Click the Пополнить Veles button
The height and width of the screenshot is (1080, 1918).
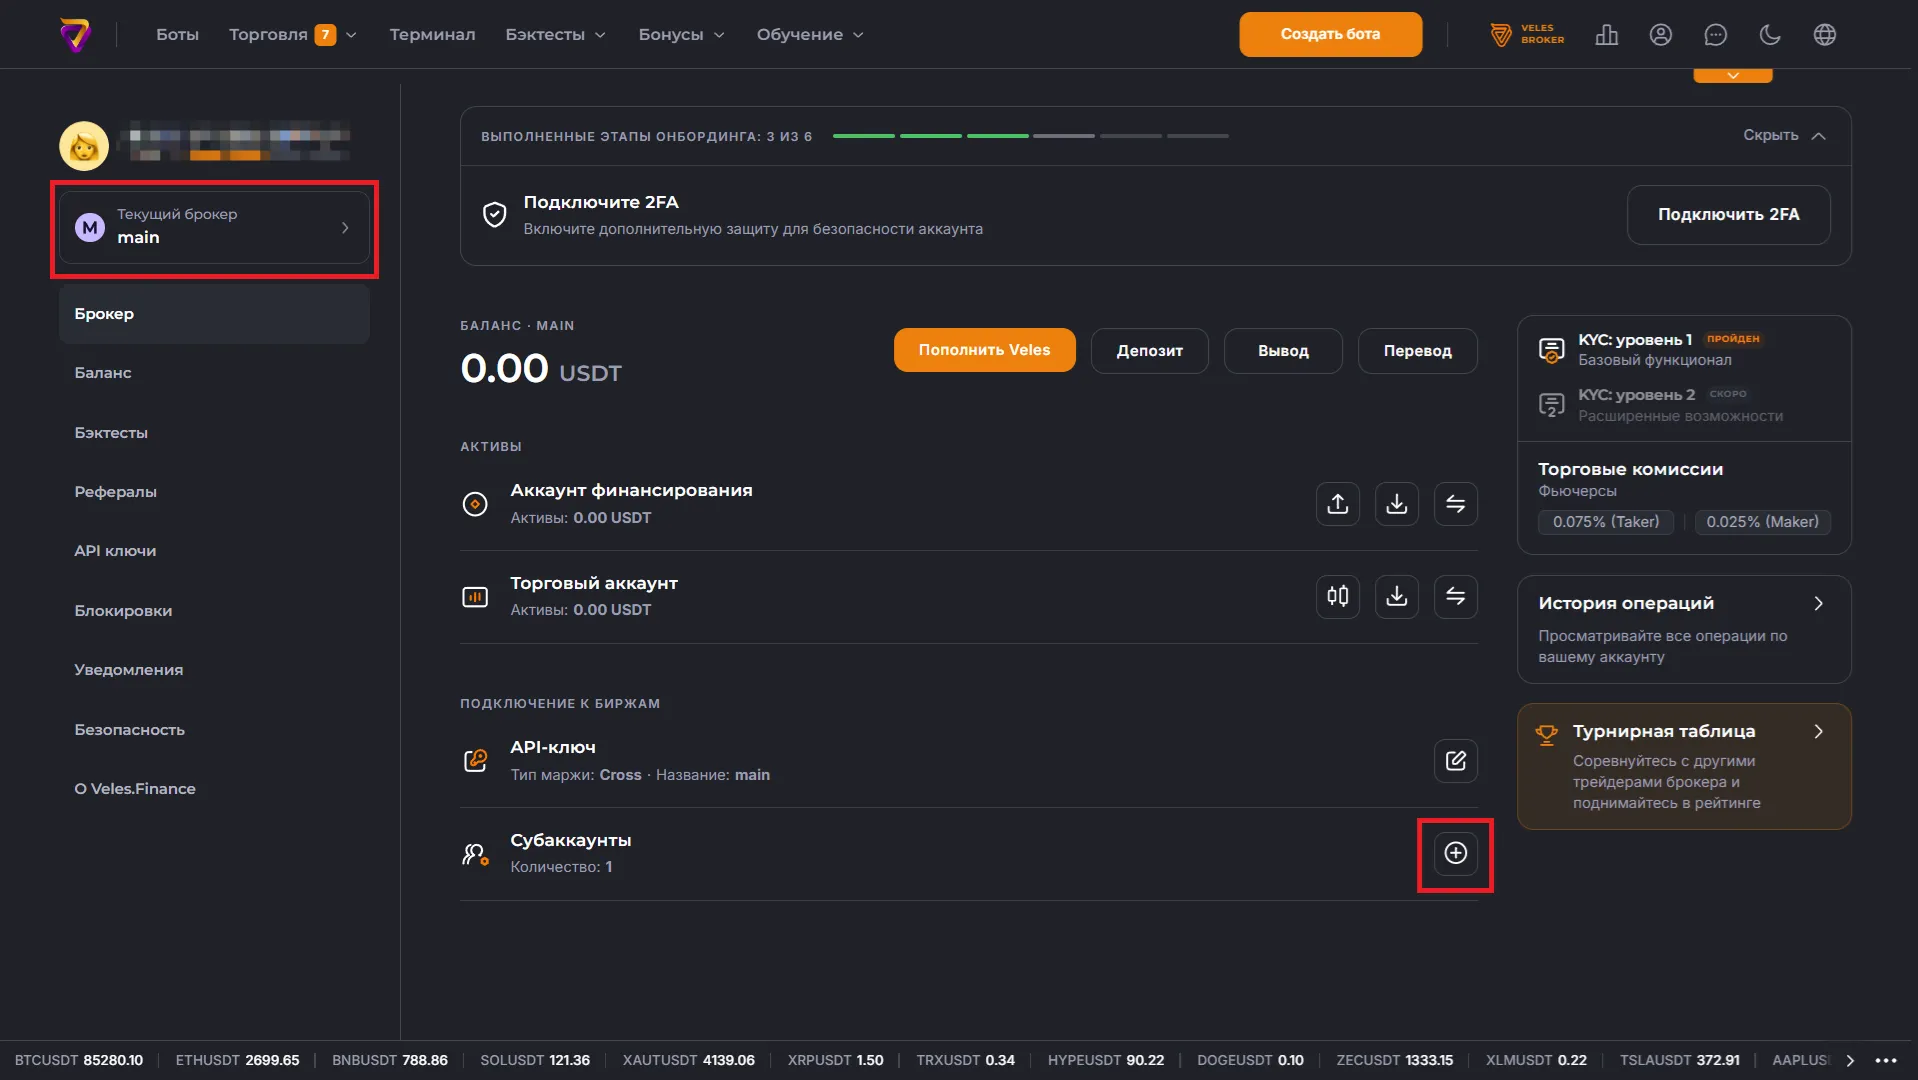click(x=984, y=350)
